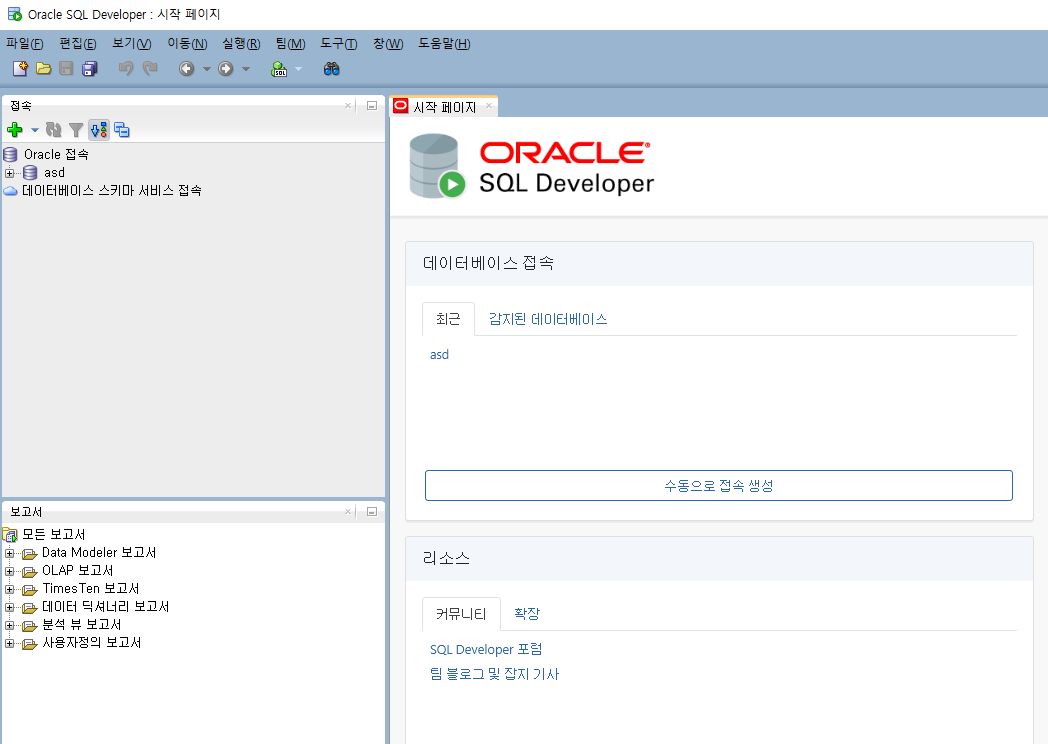Click the Back navigation icon
Screen dimensions: 1048x744
coord(186,68)
